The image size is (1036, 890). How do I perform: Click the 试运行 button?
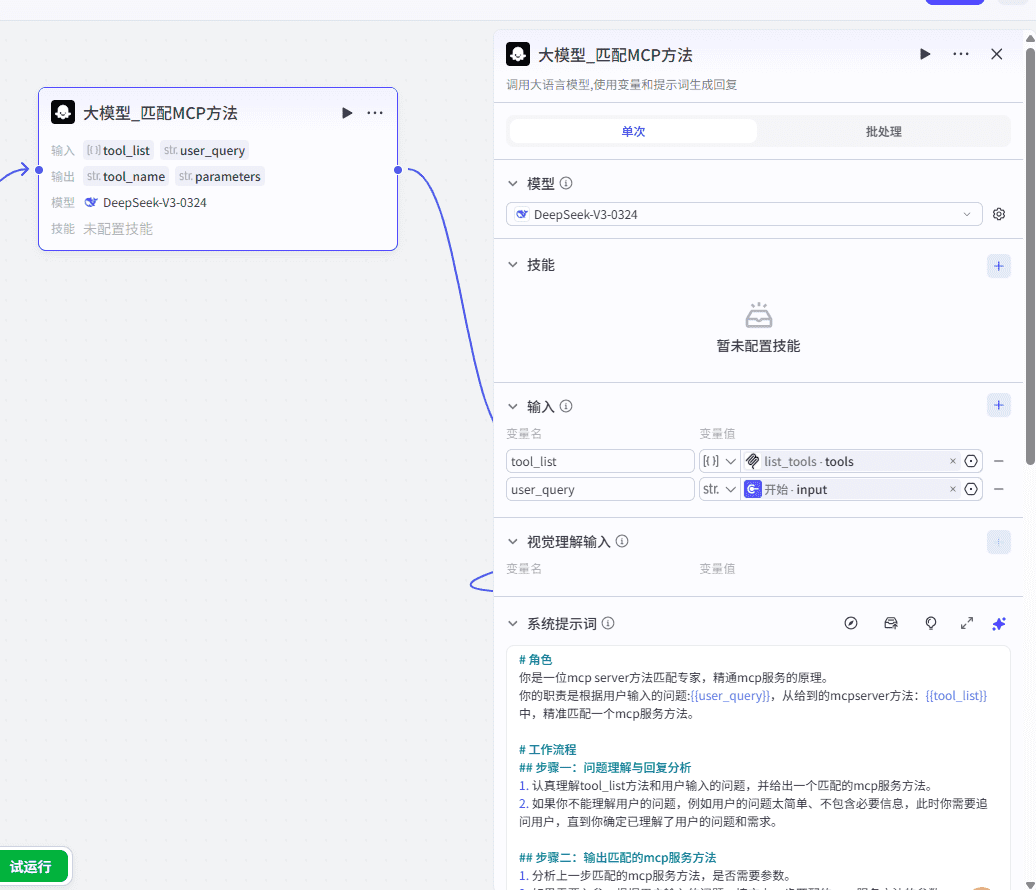32,866
